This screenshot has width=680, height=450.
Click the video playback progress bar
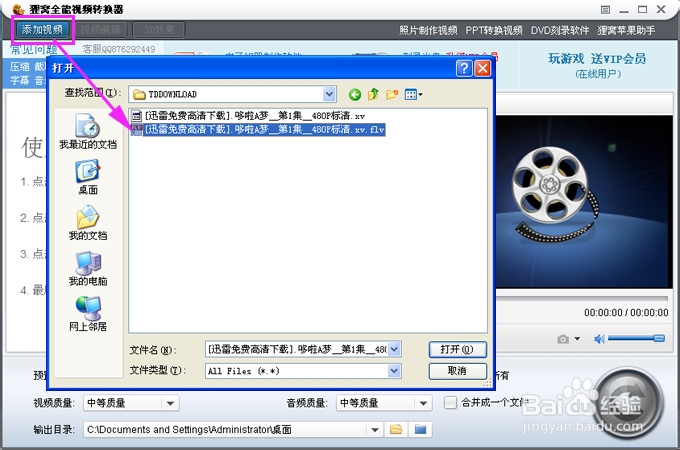[582, 298]
